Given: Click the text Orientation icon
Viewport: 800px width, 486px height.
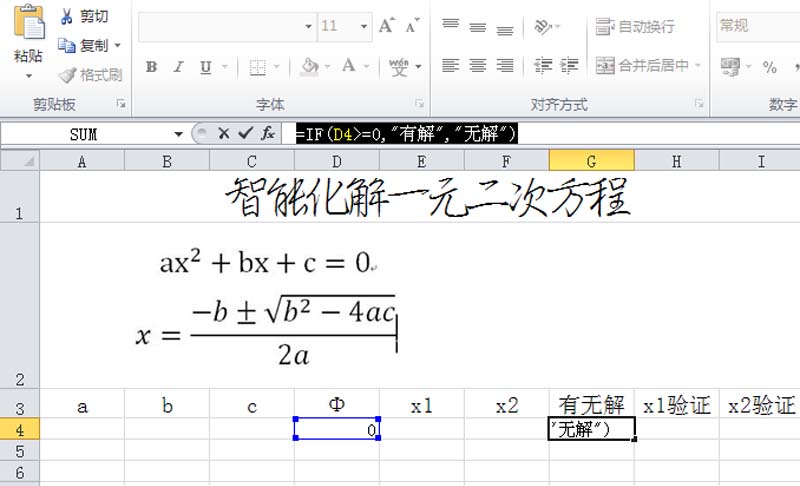Looking at the screenshot, I should (x=543, y=26).
